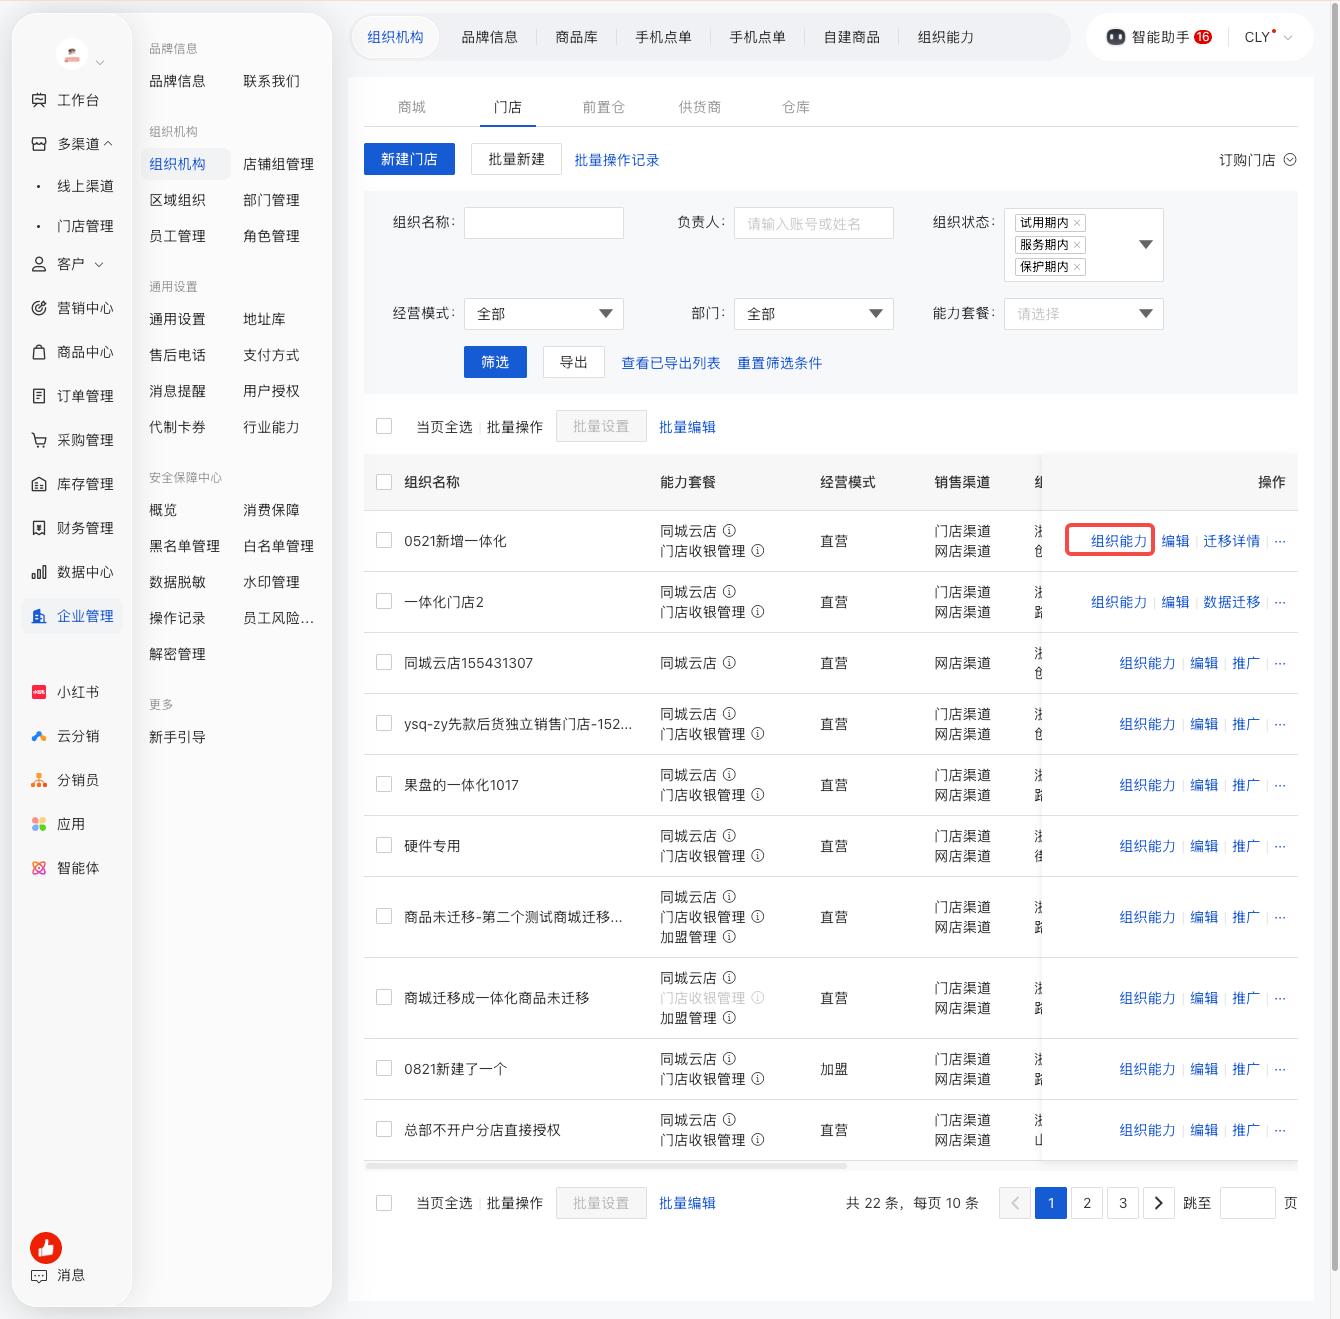This screenshot has height=1319, width=1340.
Task: Click the 智能助手 robot icon
Action: [1116, 37]
